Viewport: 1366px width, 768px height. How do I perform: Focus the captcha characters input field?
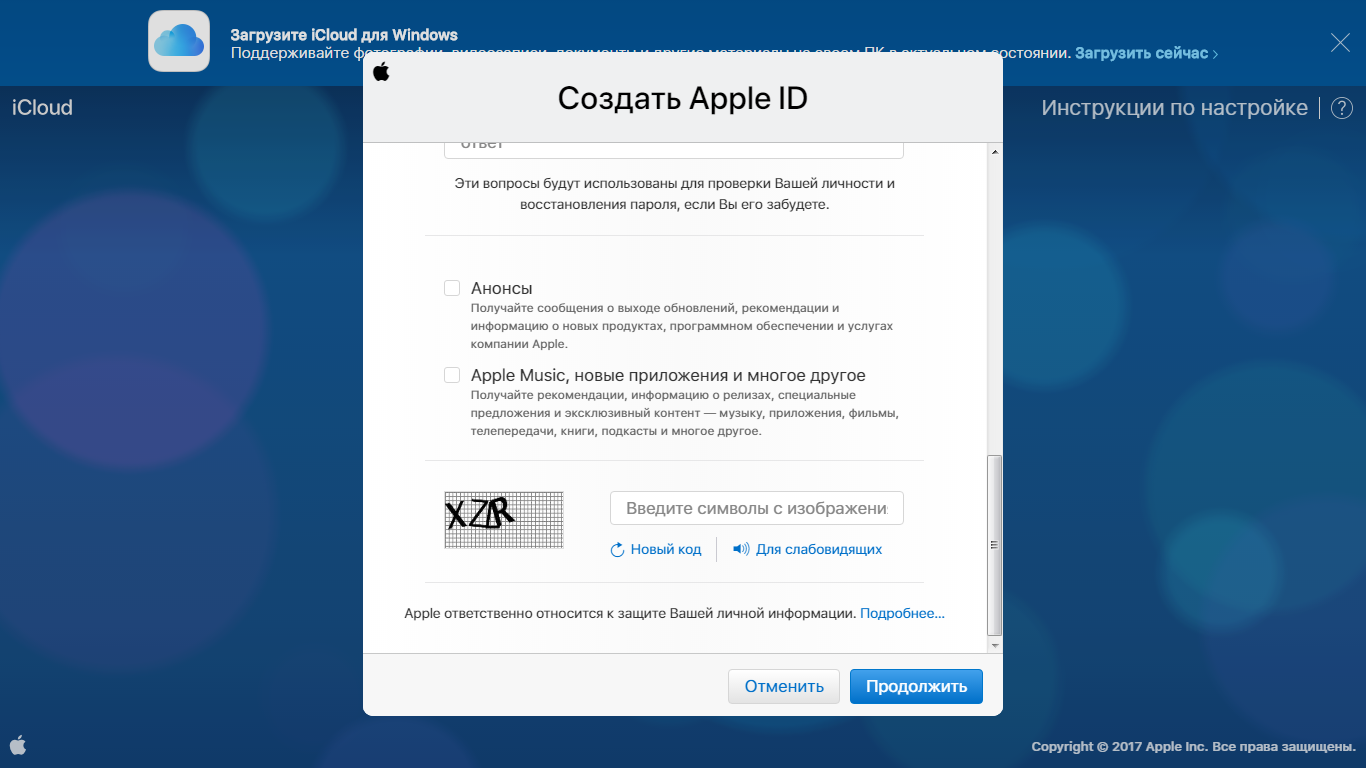pyautogui.click(x=757, y=508)
